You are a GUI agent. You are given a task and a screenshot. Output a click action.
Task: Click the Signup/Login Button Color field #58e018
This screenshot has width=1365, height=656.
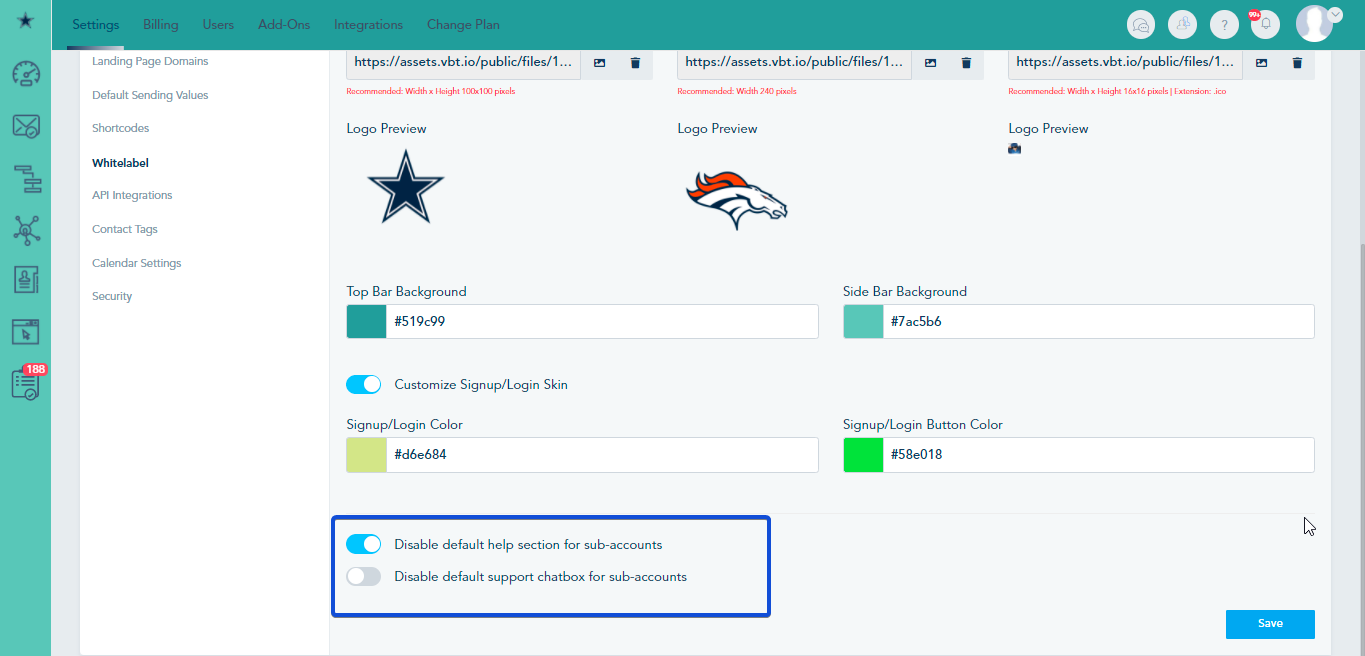click(x=1098, y=454)
